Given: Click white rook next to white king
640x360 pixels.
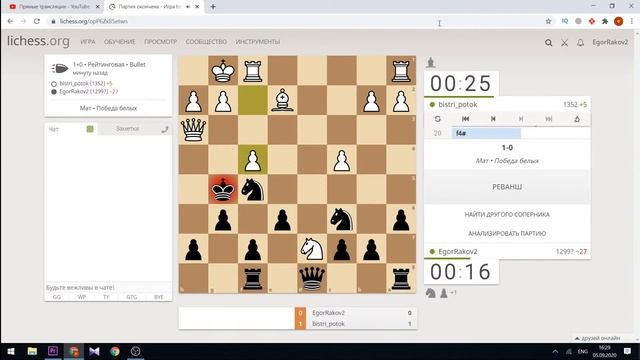Looking at the screenshot, I should coord(253,71).
